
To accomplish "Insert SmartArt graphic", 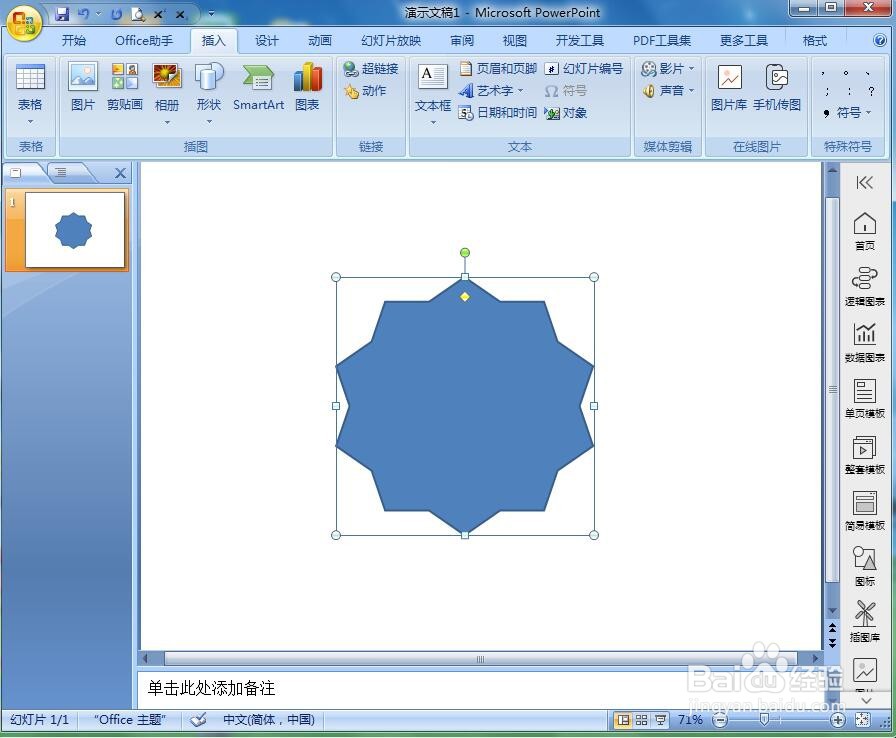I will [x=258, y=87].
